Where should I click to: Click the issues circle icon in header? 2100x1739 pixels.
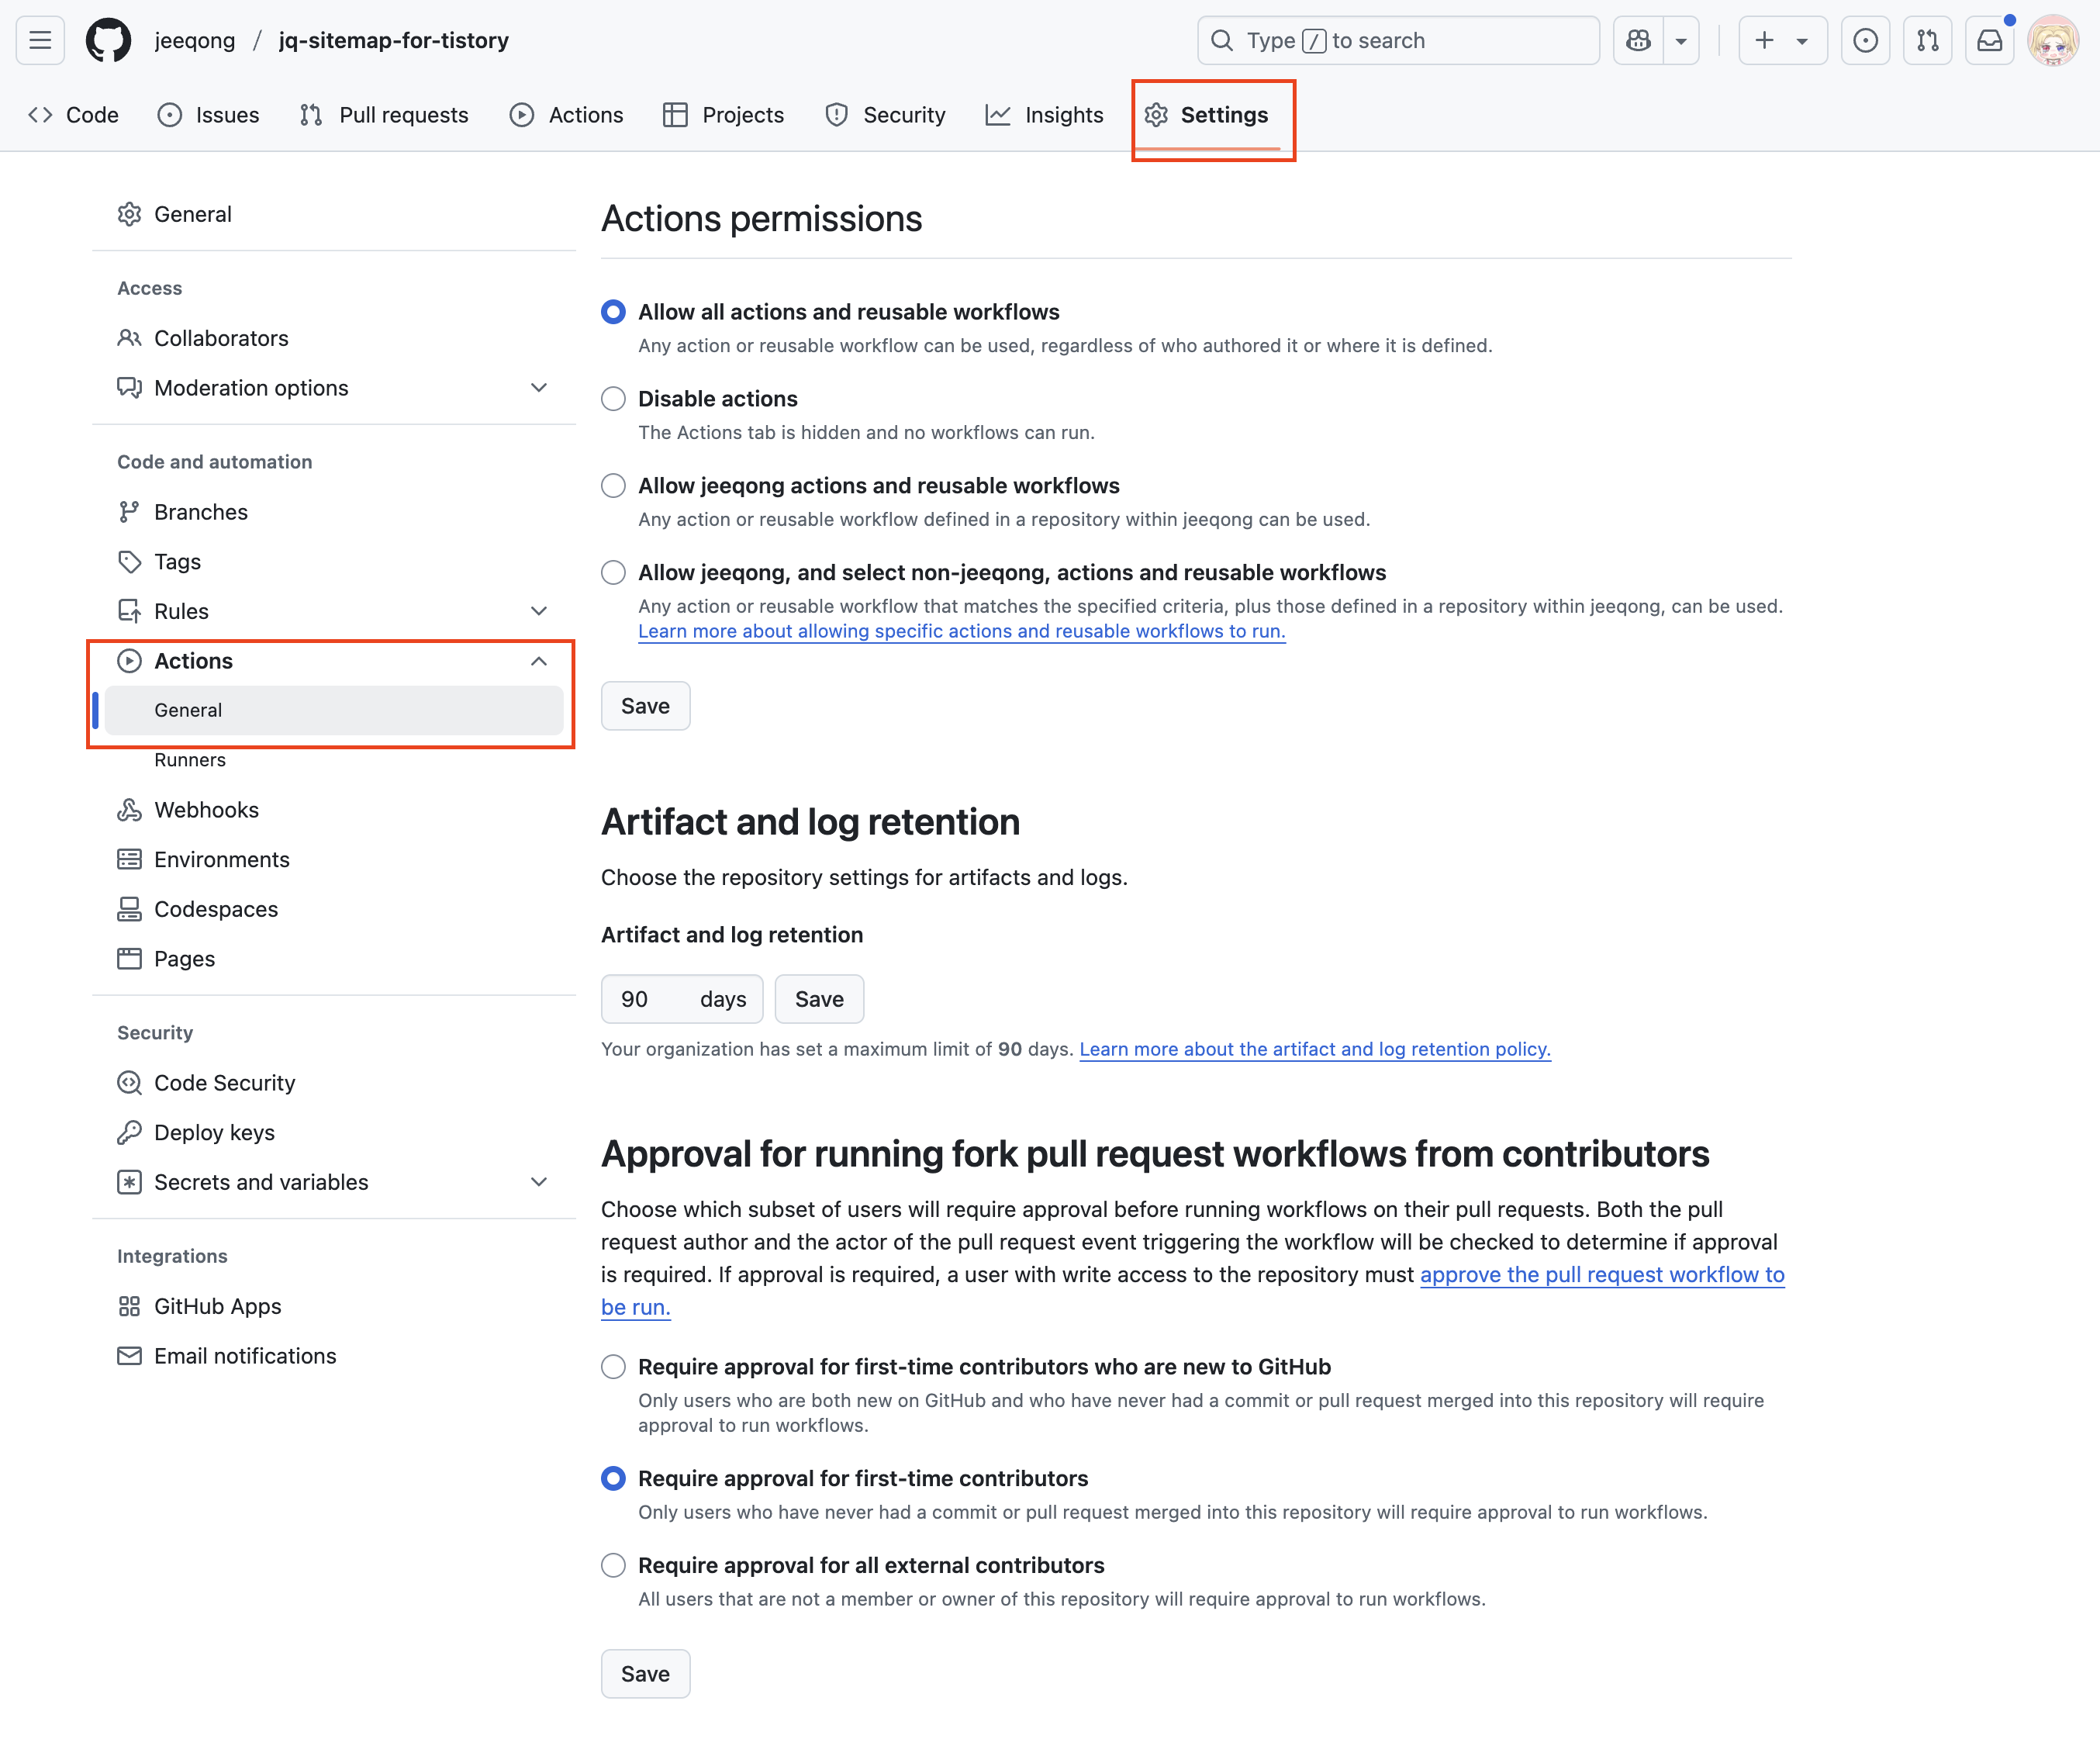pos(1865,40)
